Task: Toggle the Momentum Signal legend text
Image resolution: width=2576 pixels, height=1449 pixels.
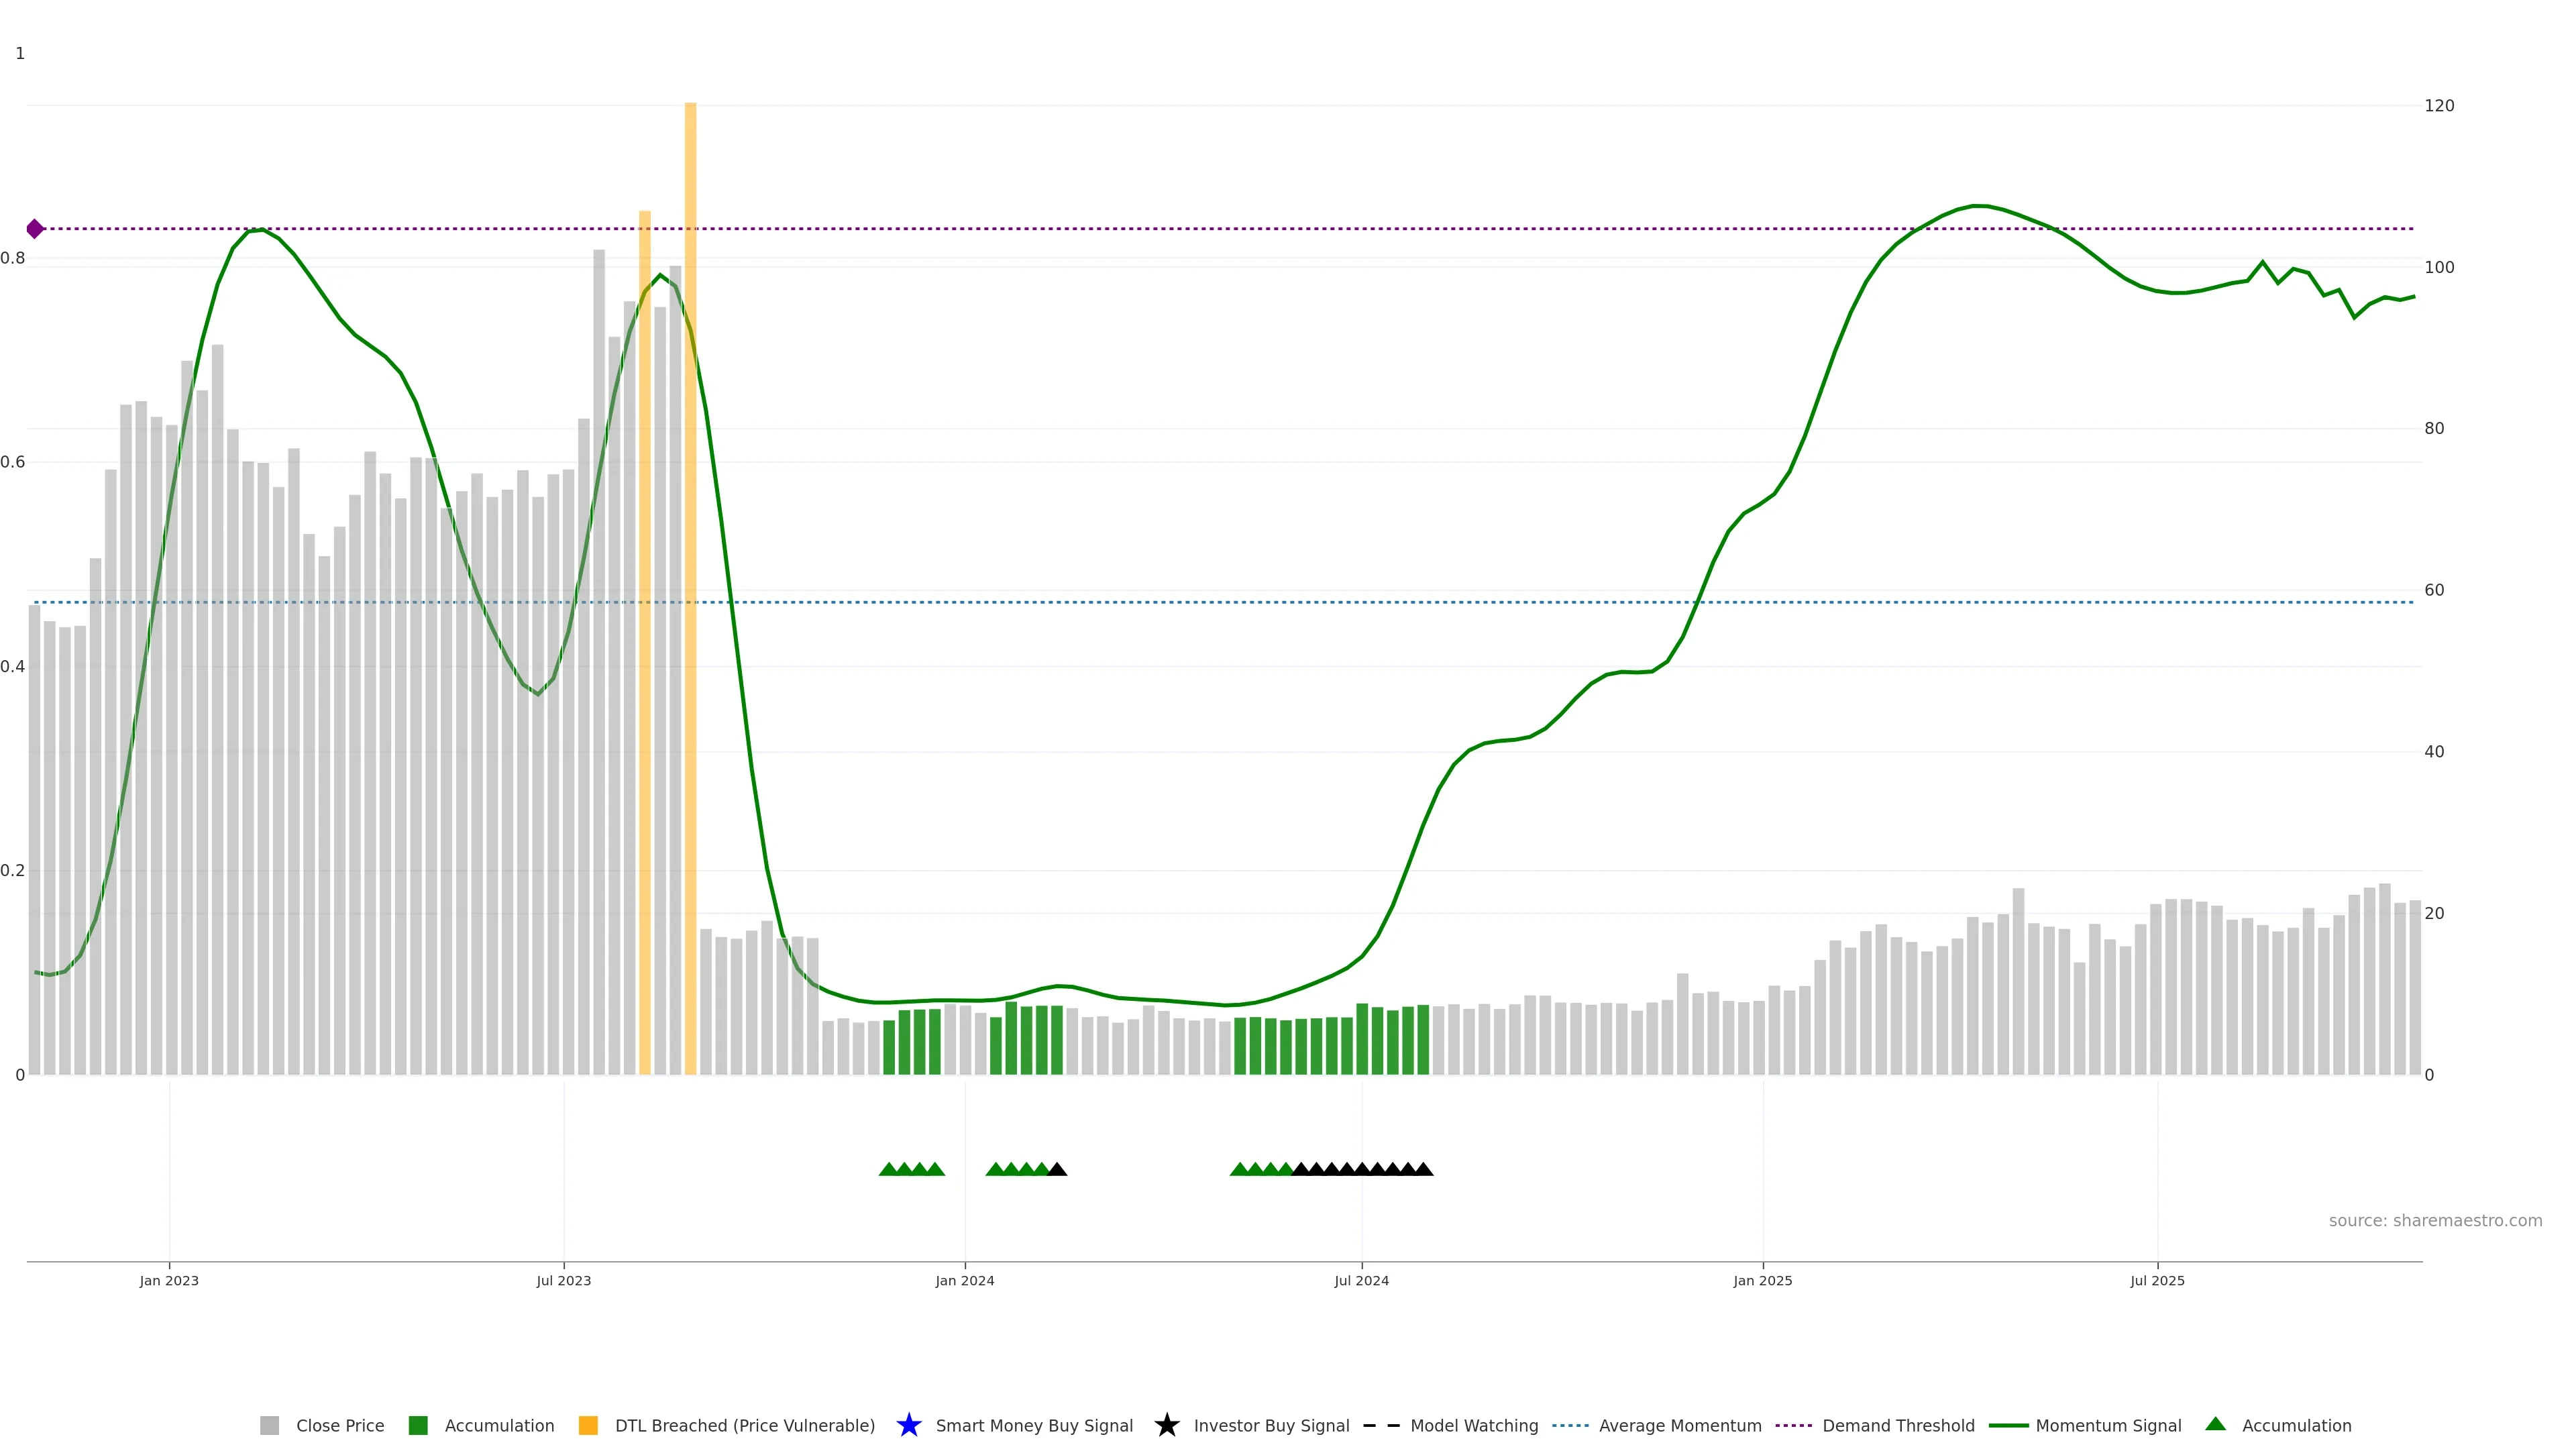Action: coord(2108,1425)
